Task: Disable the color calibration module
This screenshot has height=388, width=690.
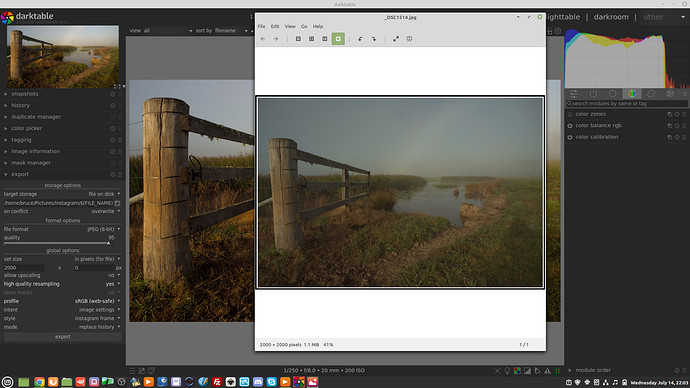Action: point(570,137)
